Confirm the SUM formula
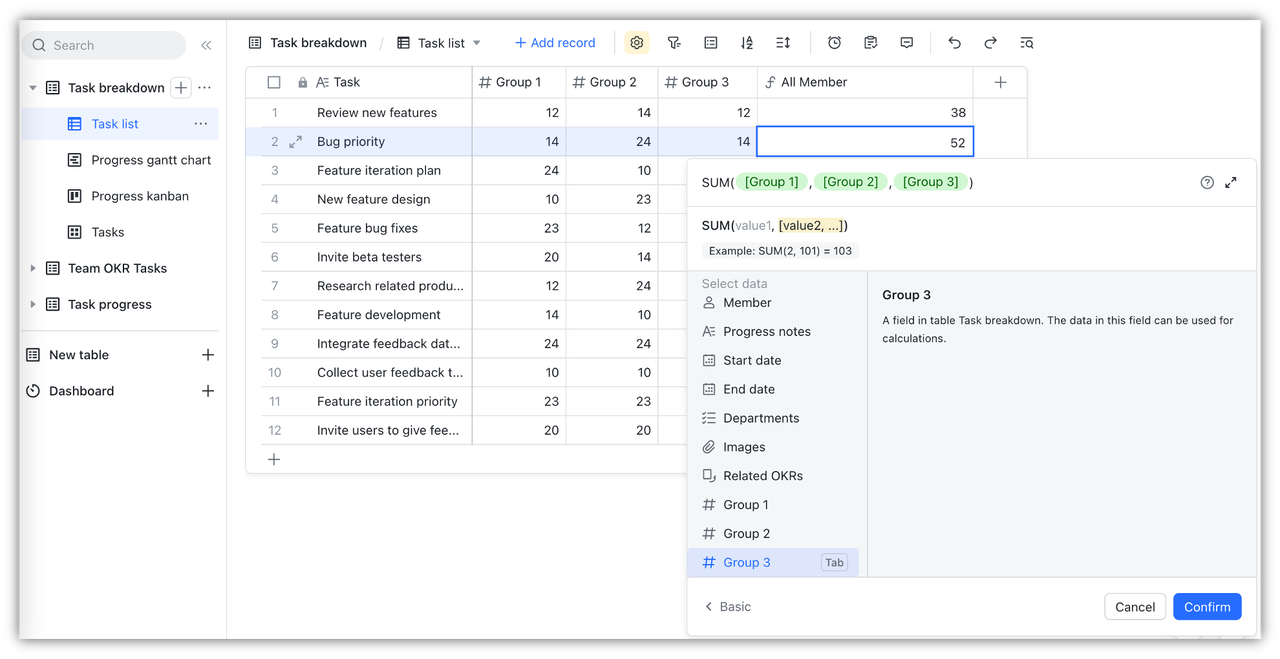Image resolution: width=1280 pixels, height=659 pixels. 1207,607
